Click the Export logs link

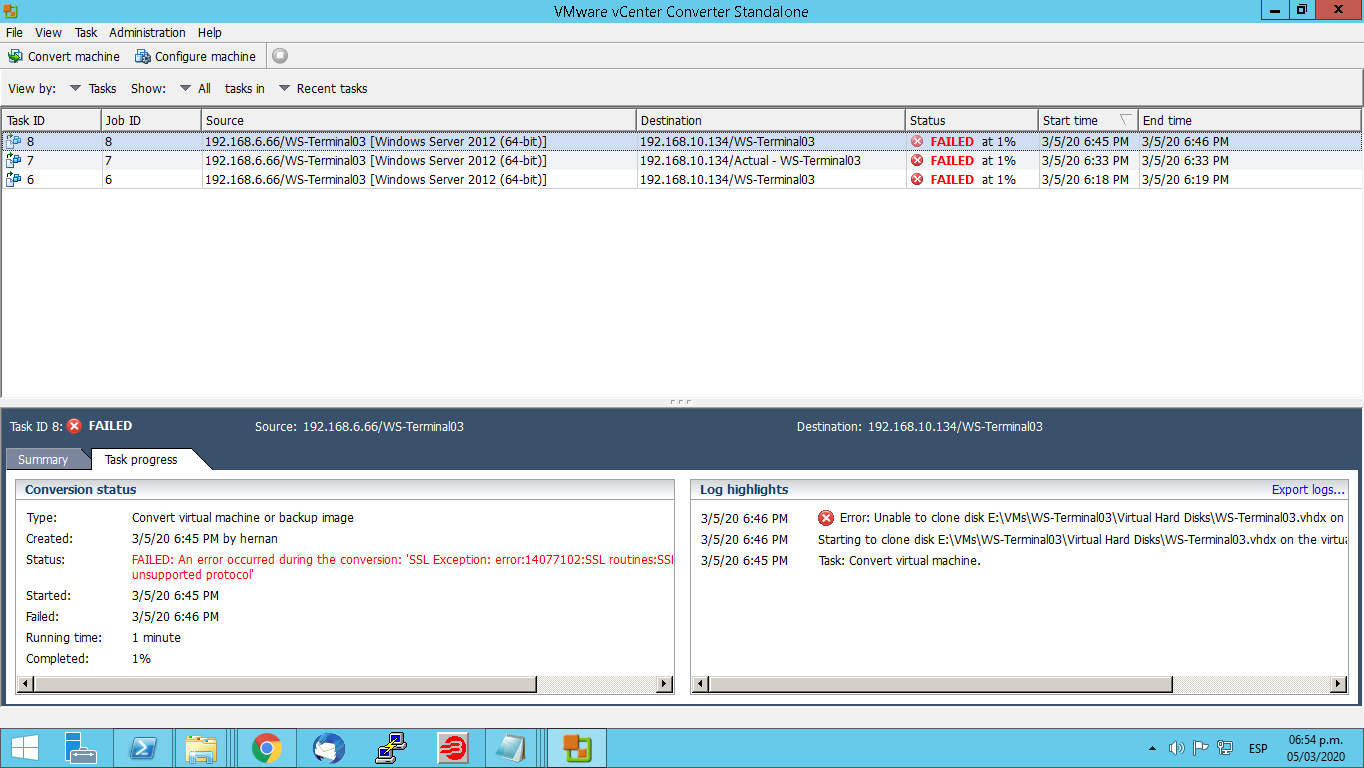[1308, 489]
